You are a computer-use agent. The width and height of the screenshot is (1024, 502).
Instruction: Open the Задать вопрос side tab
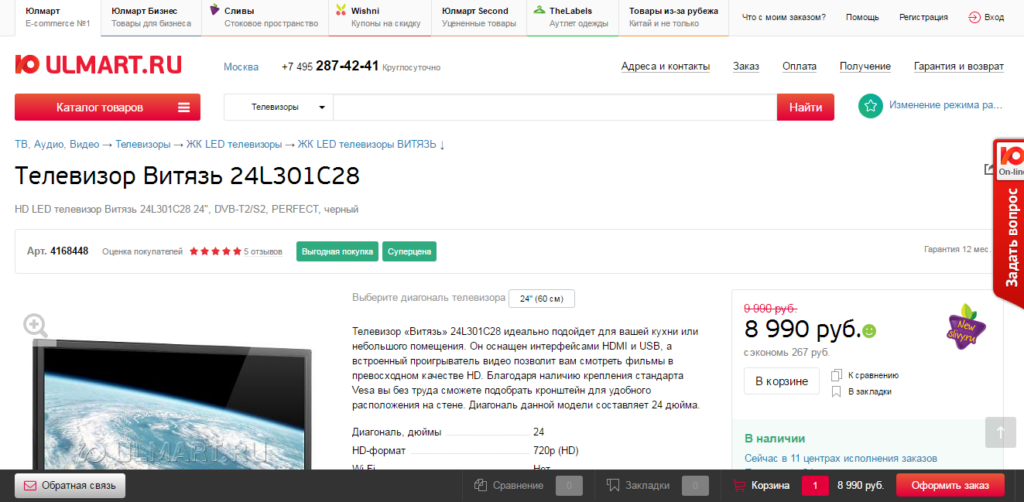click(x=1009, y=222)
